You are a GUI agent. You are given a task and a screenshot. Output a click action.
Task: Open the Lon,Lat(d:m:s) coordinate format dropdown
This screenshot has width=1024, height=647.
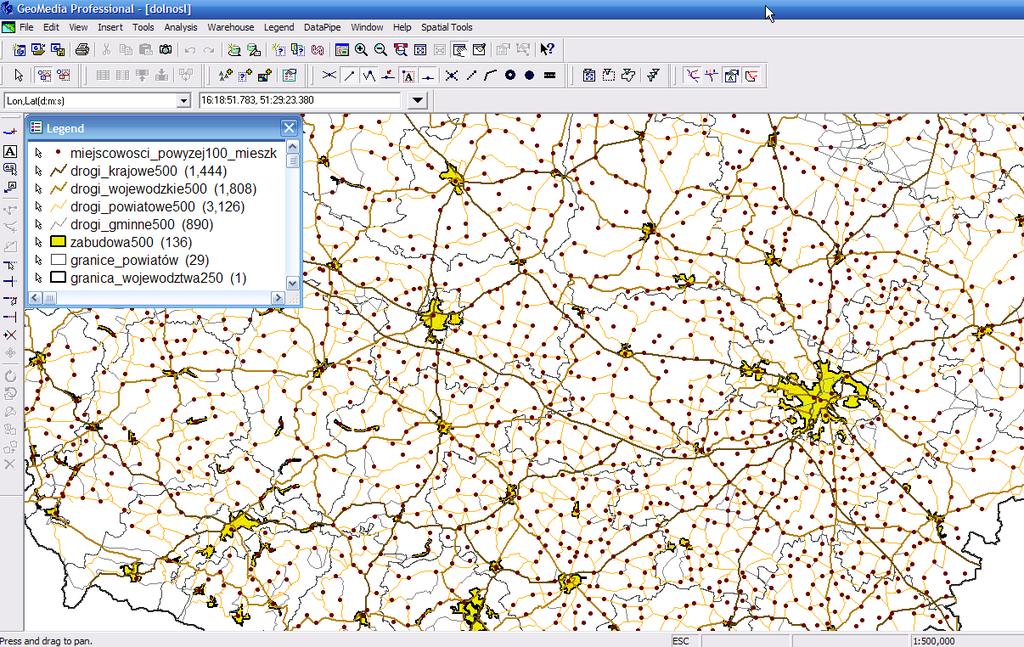click(x=184, y=101)
